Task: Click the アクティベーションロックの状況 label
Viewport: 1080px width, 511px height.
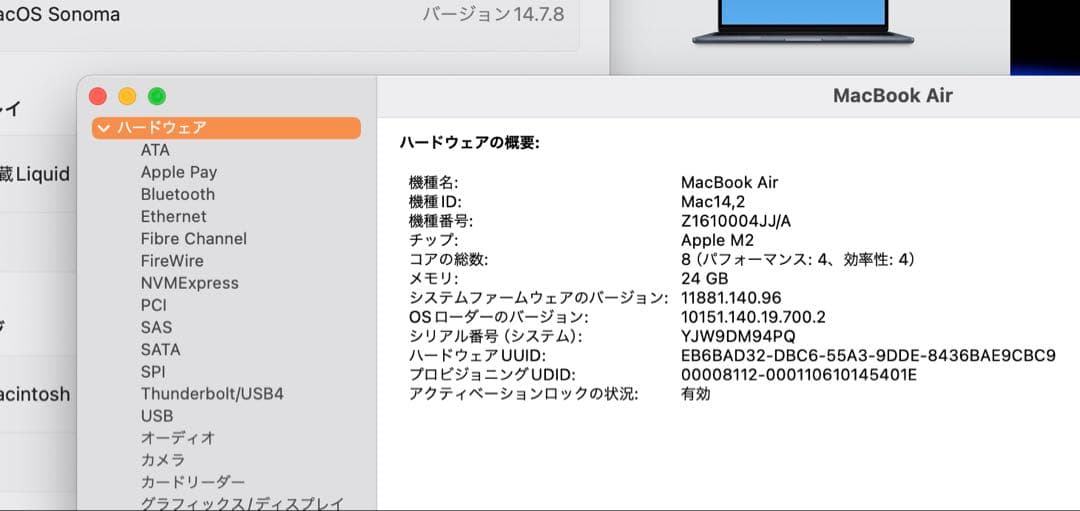Action: pos(523,395)
